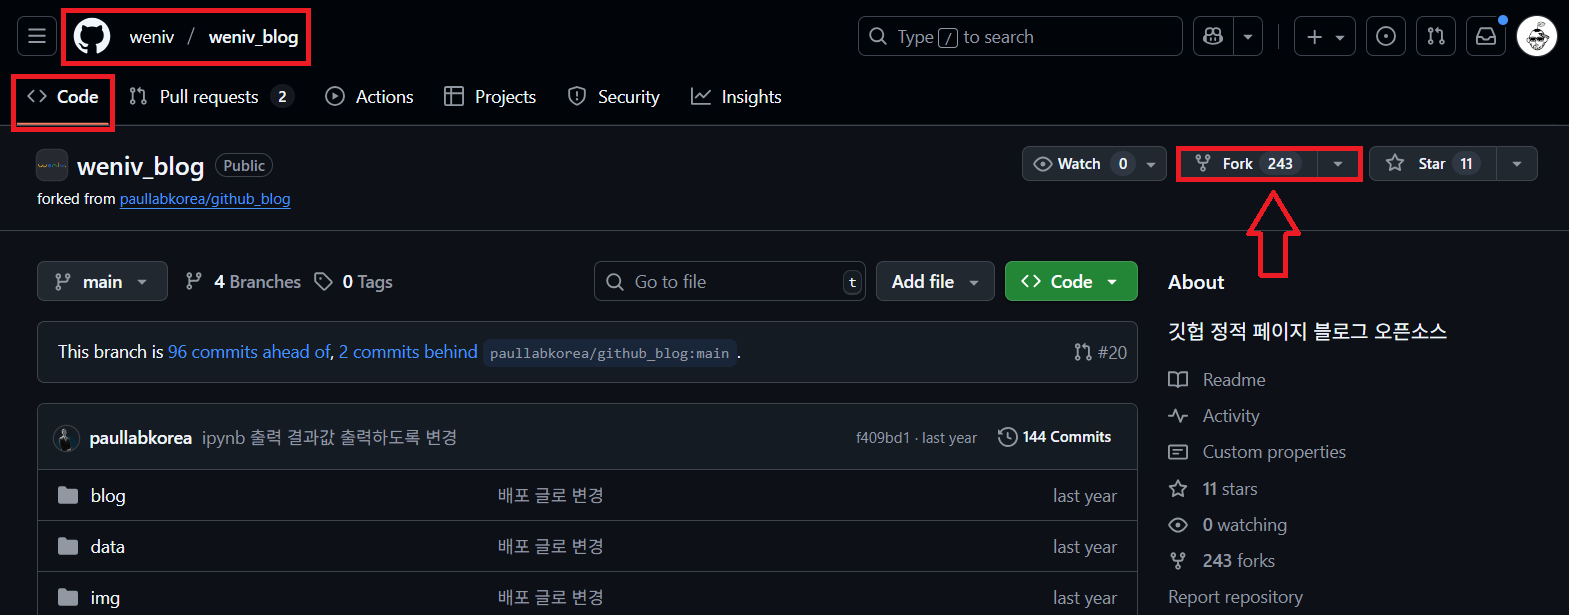
Task: Open pull requests icon in header
Action: point(1436,37)
